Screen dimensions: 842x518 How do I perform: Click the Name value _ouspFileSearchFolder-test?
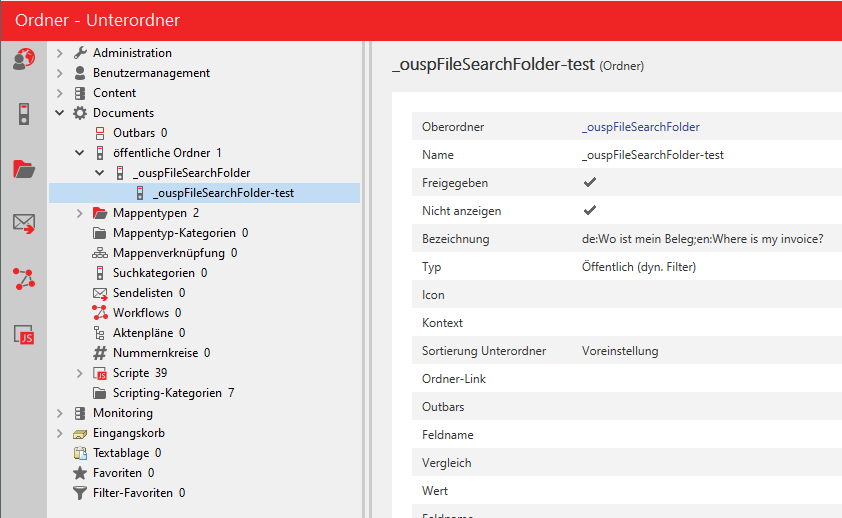coord(653,155)
